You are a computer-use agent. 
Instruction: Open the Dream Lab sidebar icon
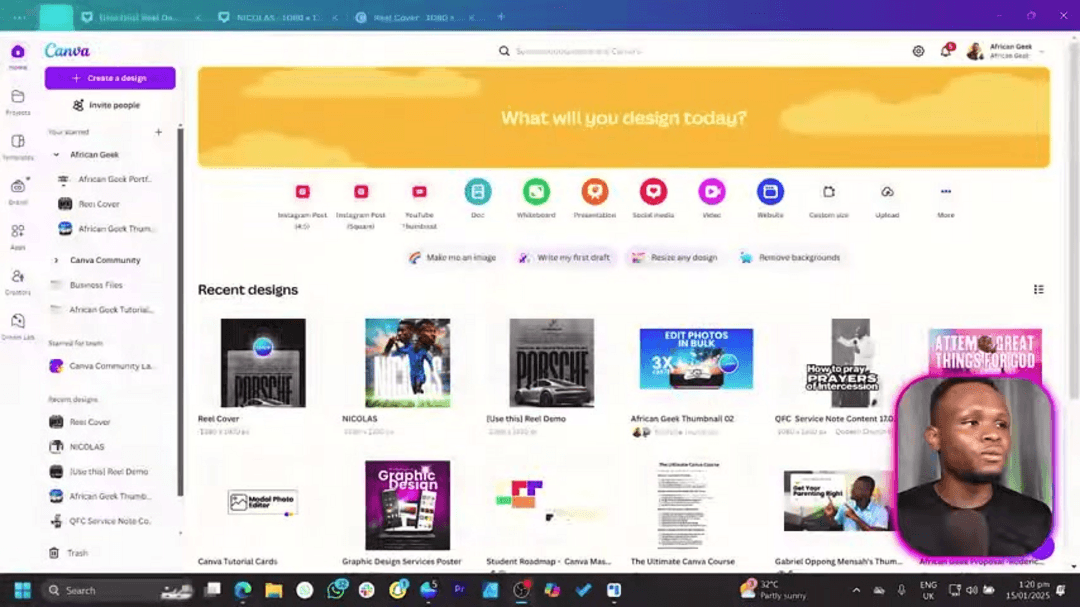coord(17,323)
